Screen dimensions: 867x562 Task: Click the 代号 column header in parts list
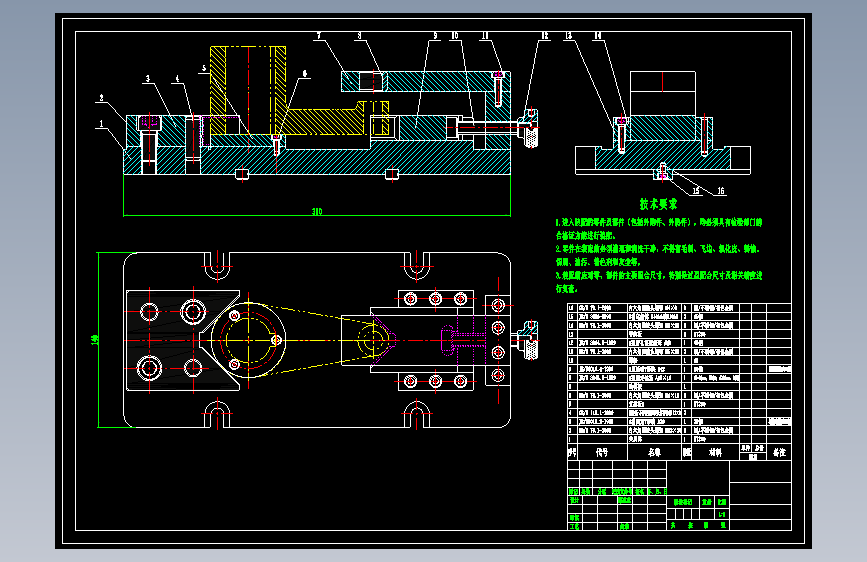[x=602, y=452]
